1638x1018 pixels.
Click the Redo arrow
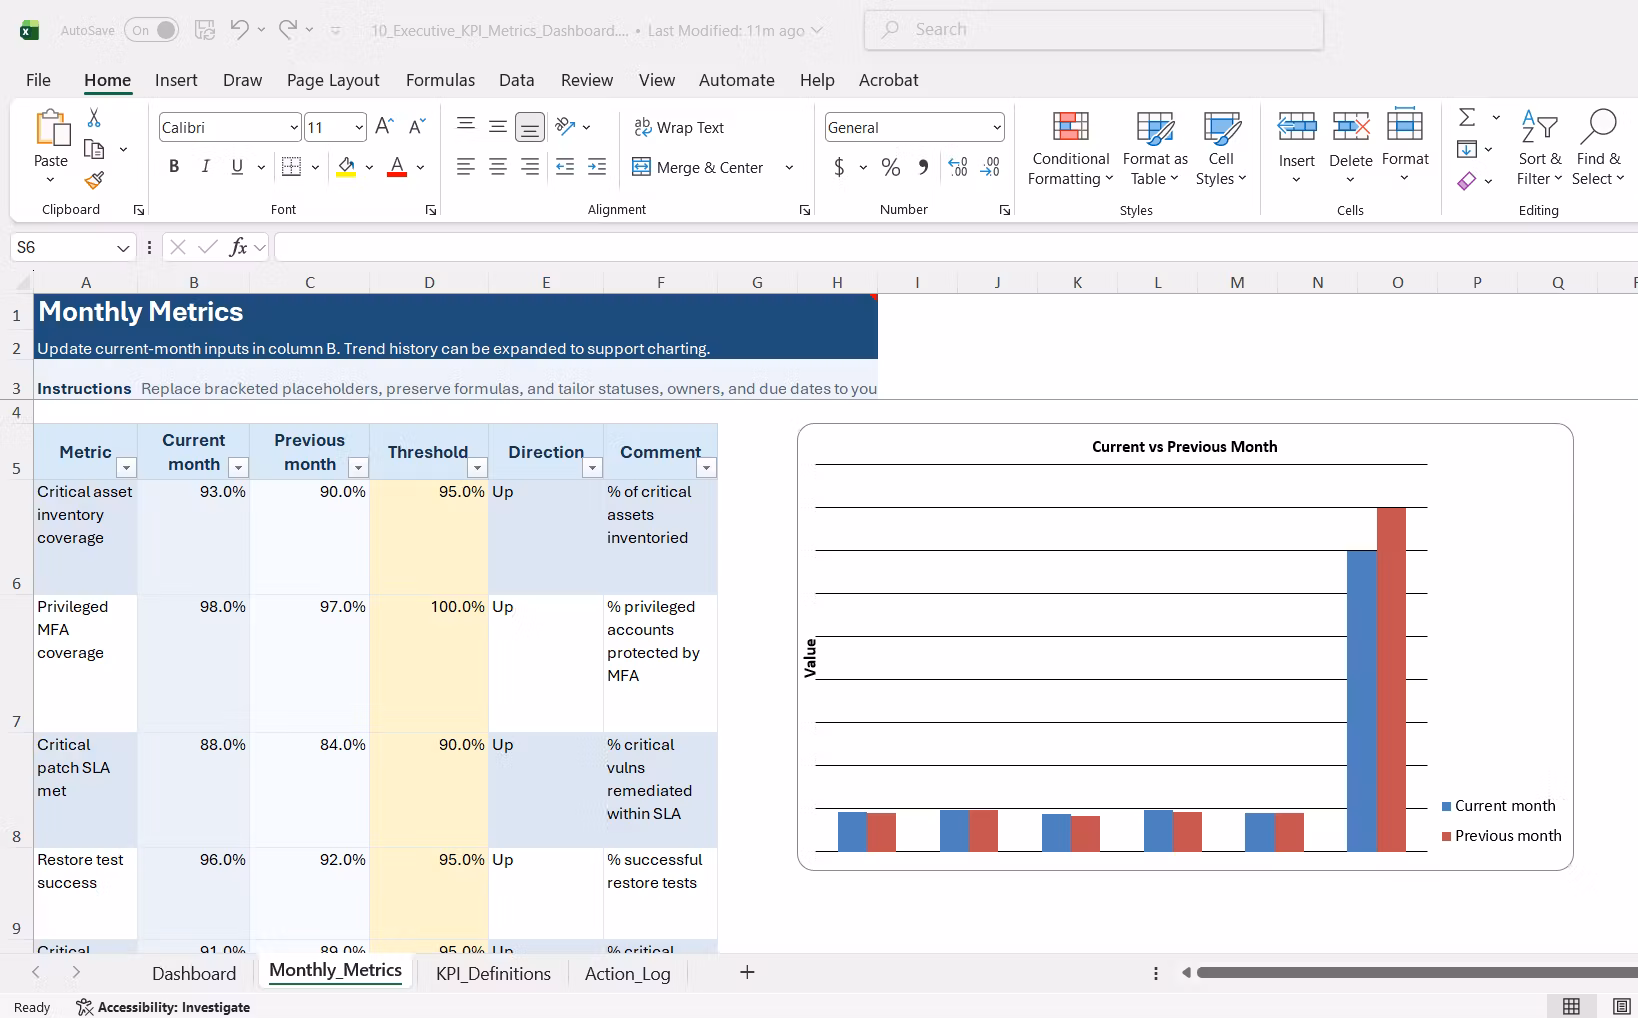point(288,29)
